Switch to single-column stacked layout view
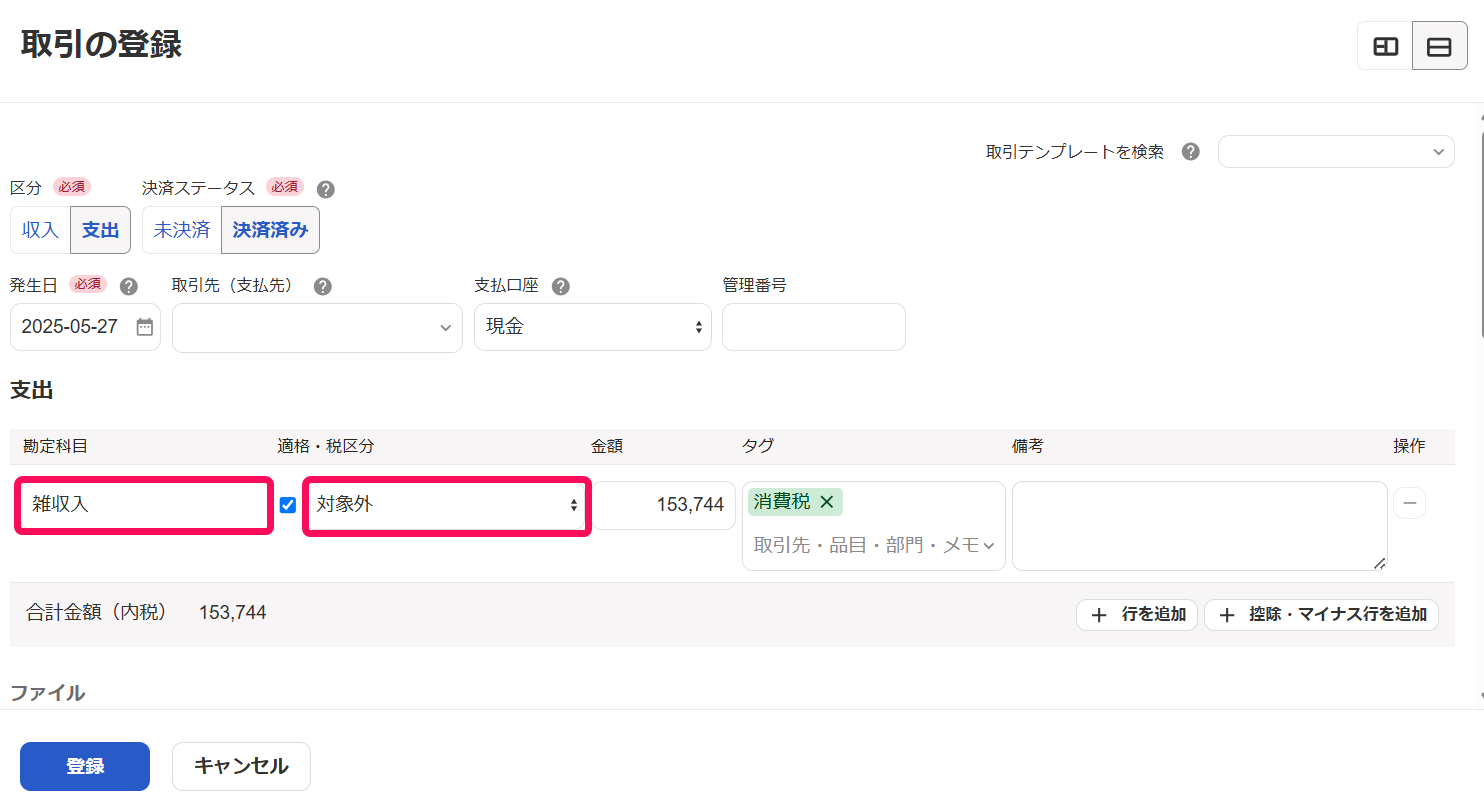Viewport: 1484px width, 812px height. point(1439,47)
